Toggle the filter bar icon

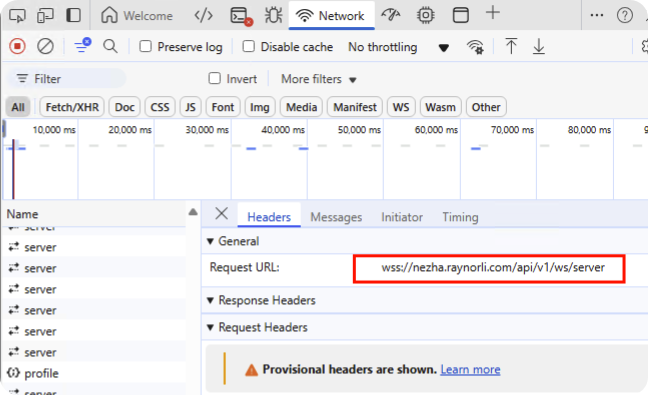(x=82, y=45)
